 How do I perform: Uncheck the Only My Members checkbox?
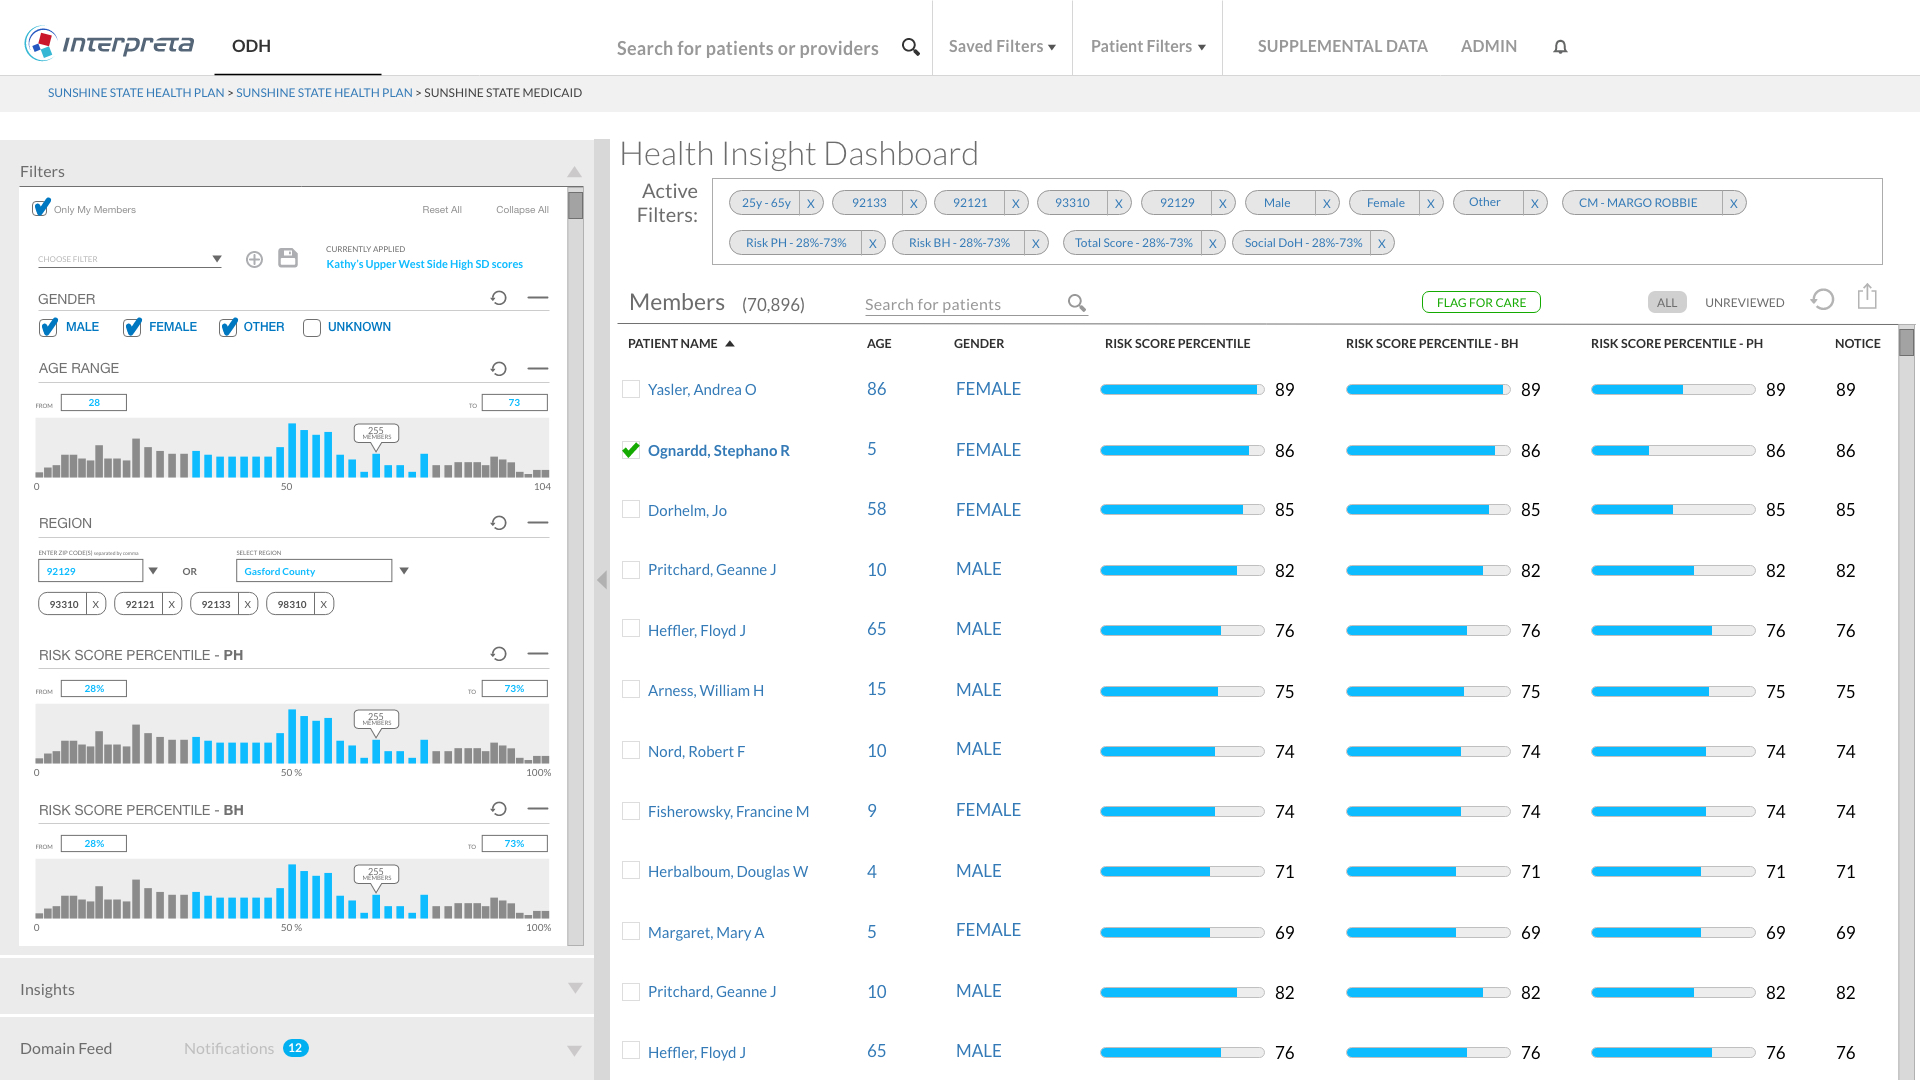[x=41, y=208]
